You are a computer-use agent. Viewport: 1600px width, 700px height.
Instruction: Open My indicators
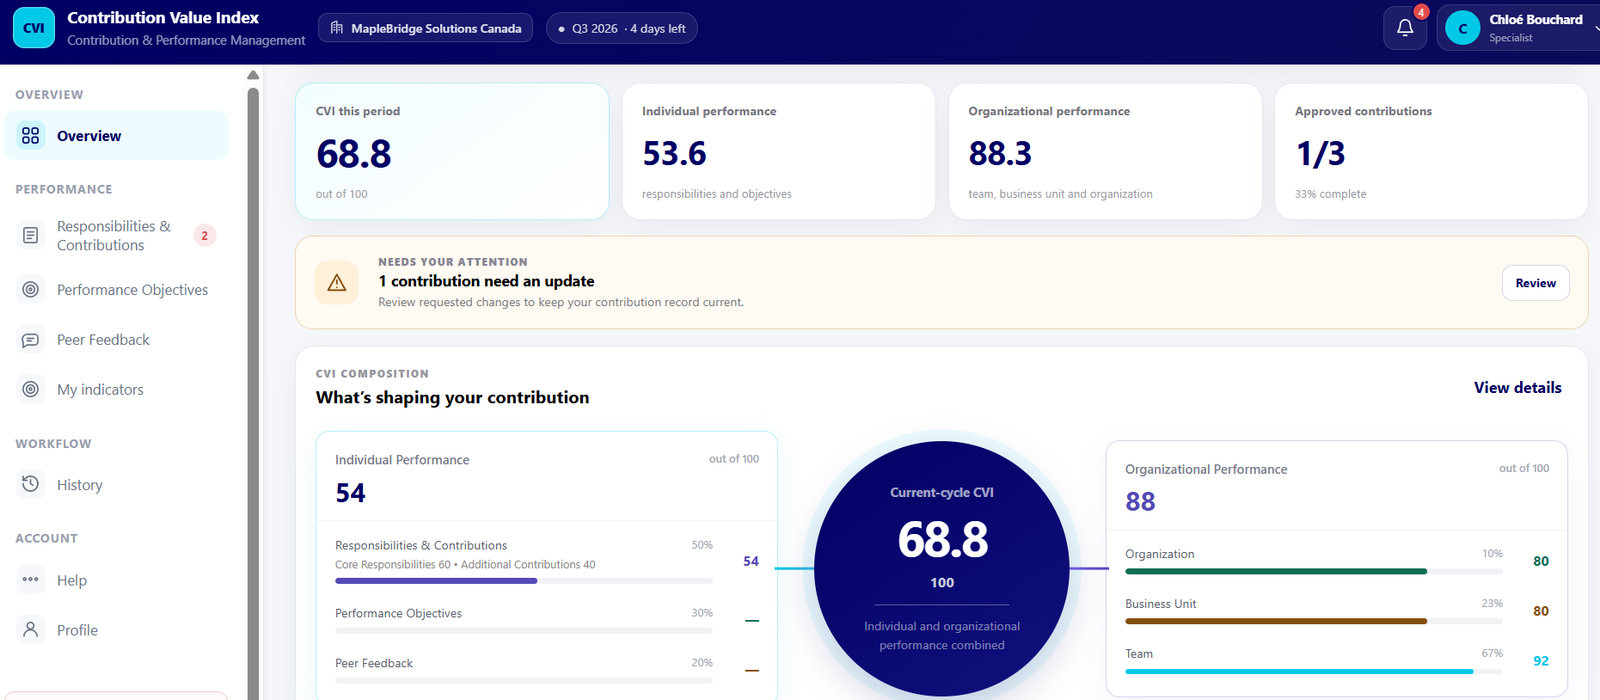[116, 390]
